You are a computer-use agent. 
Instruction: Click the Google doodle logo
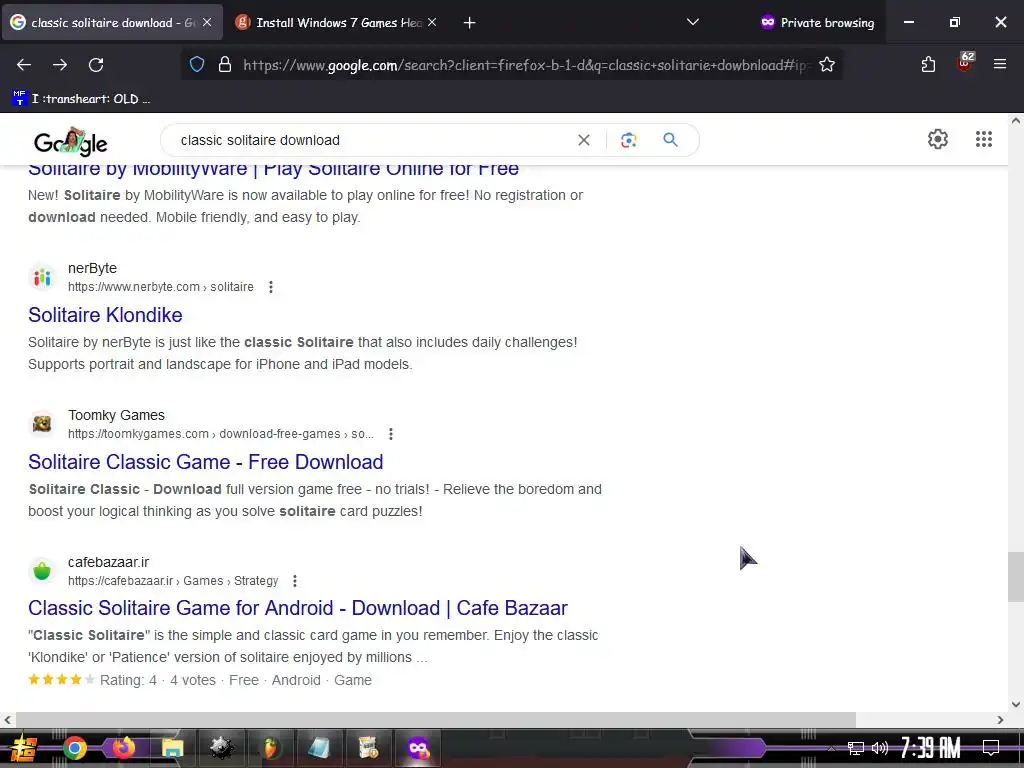tap(71, 141)
